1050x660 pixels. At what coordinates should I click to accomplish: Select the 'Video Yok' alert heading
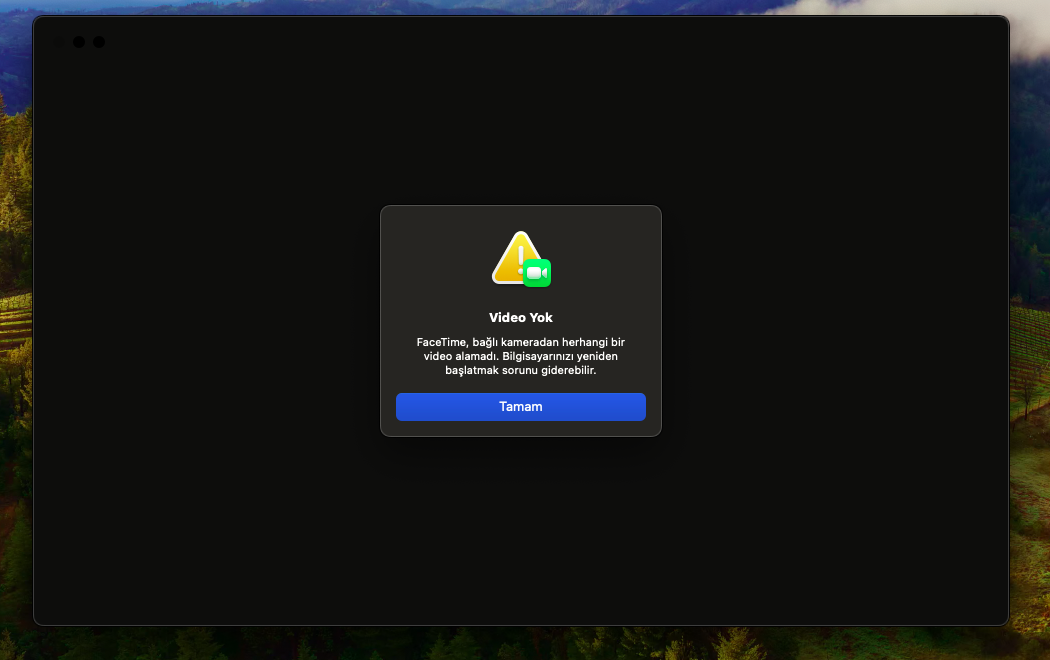pyautogui.click(x=520, y=318)
